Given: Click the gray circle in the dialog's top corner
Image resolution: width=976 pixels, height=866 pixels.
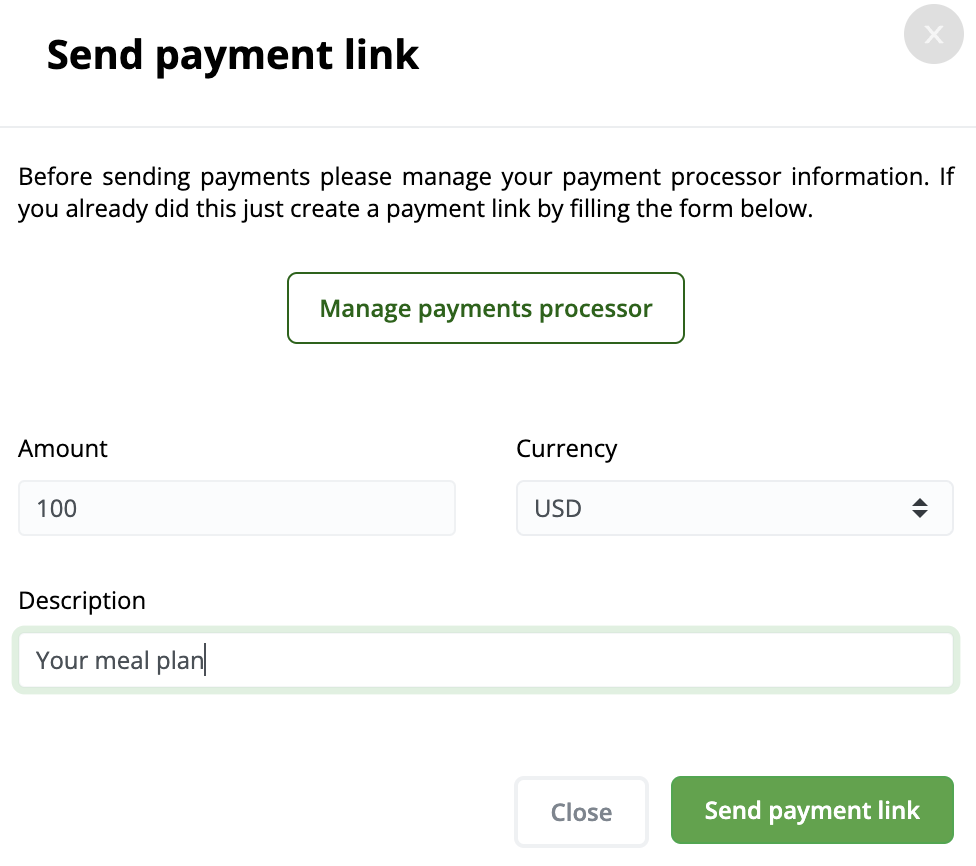Looking at the screenshot, I should (933, 34).
